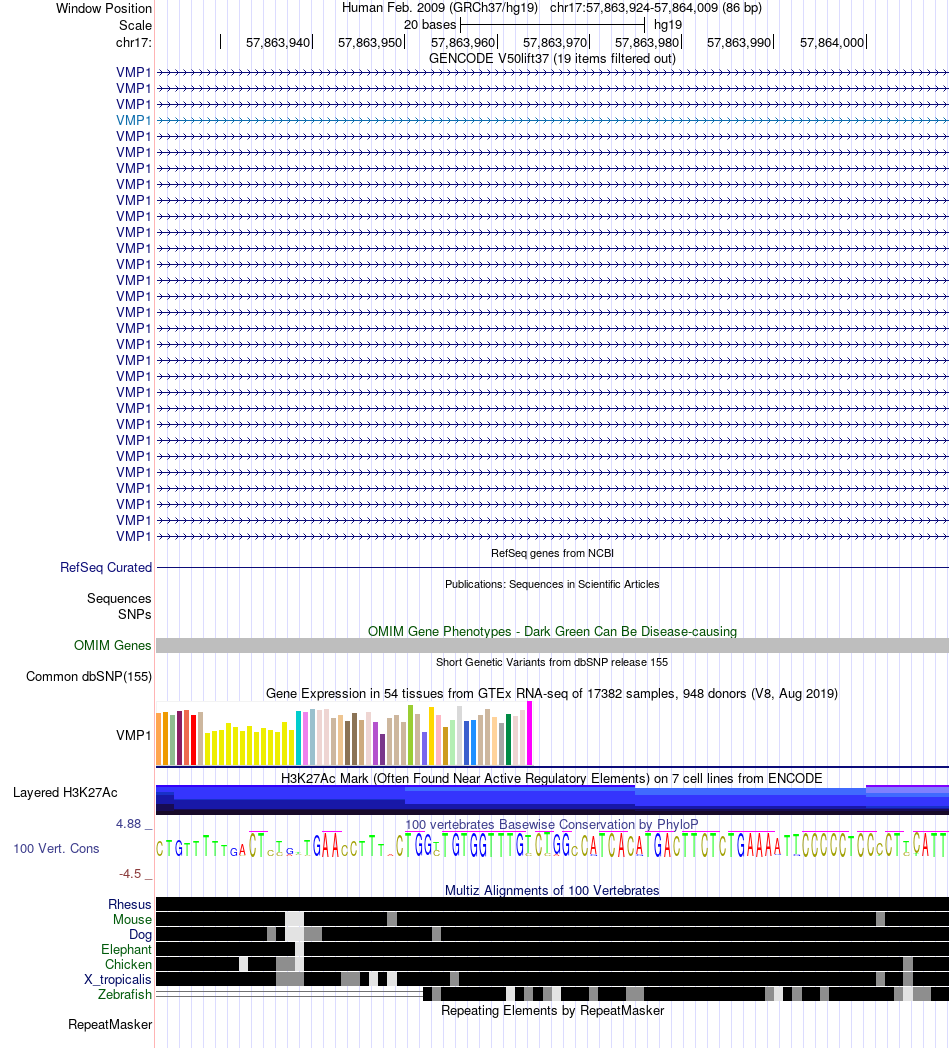The width and height of the screenshot is (950, 1048).
Task: Click 'Short Genetic Variants from dbSNP release 155'
Action: (552, 662)
